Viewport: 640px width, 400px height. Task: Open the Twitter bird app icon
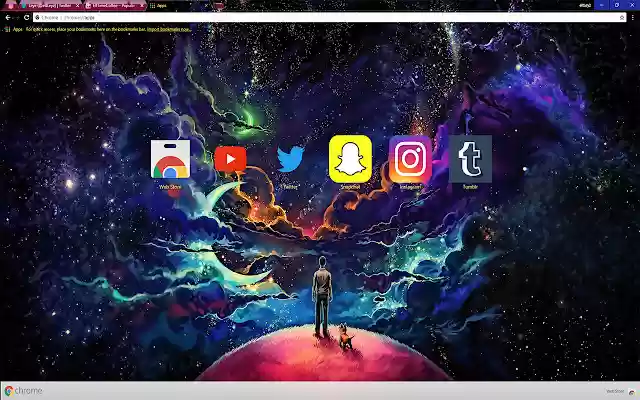click(290, 159)
